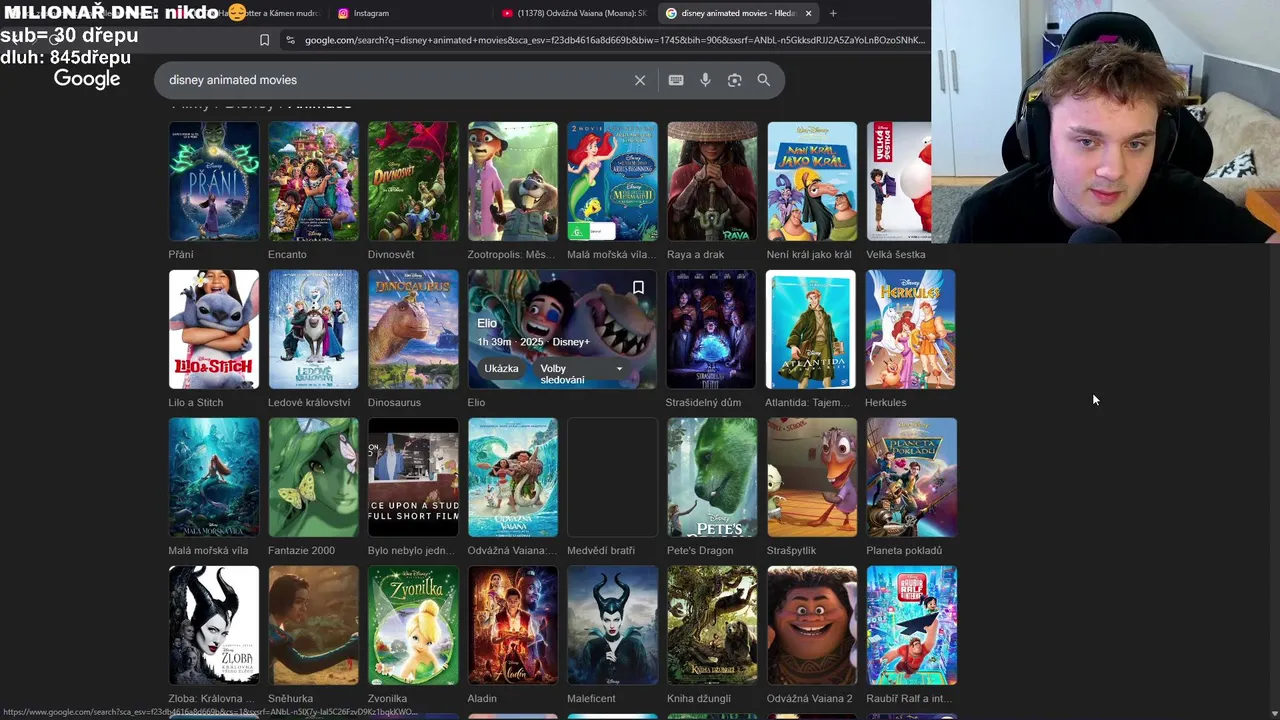Screen dimensions: 1280x720
Task: Open the Zvonilka poster
Action: point(413,625)
